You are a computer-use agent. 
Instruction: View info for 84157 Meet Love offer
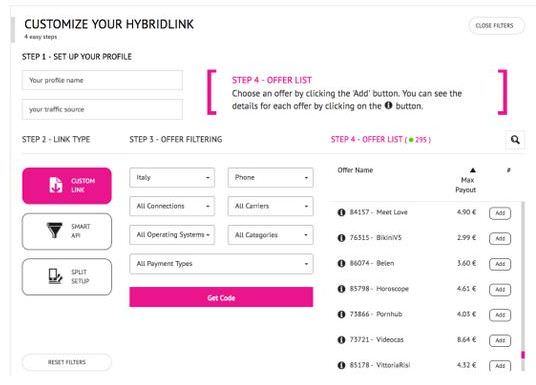(x=341, y=212)
